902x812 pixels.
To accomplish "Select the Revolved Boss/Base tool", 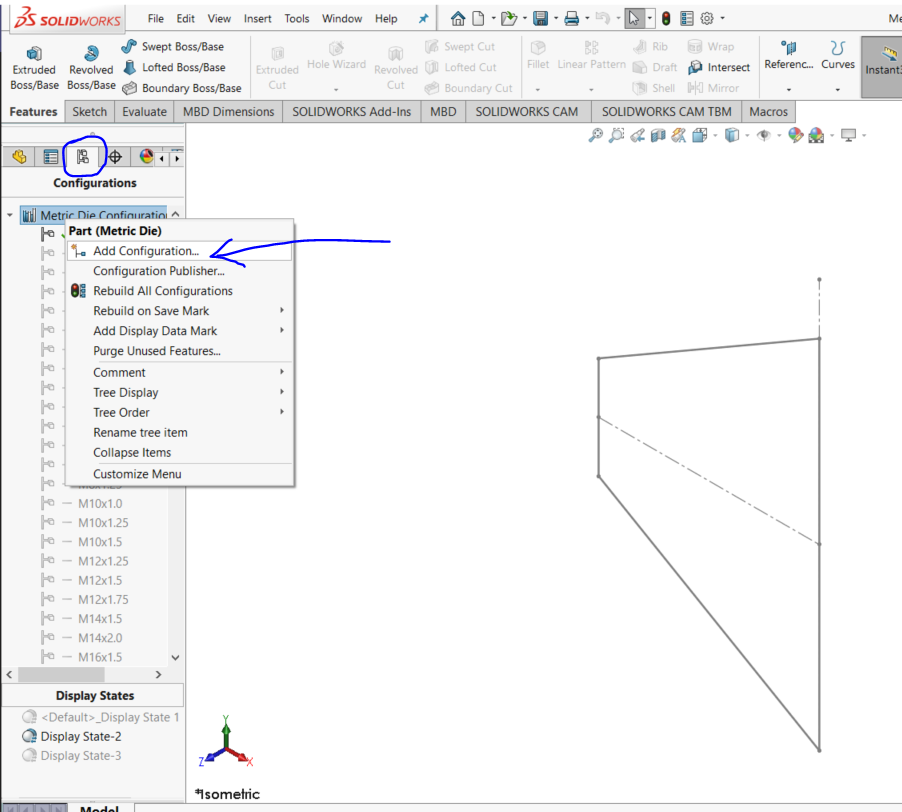I will point(91,68).
